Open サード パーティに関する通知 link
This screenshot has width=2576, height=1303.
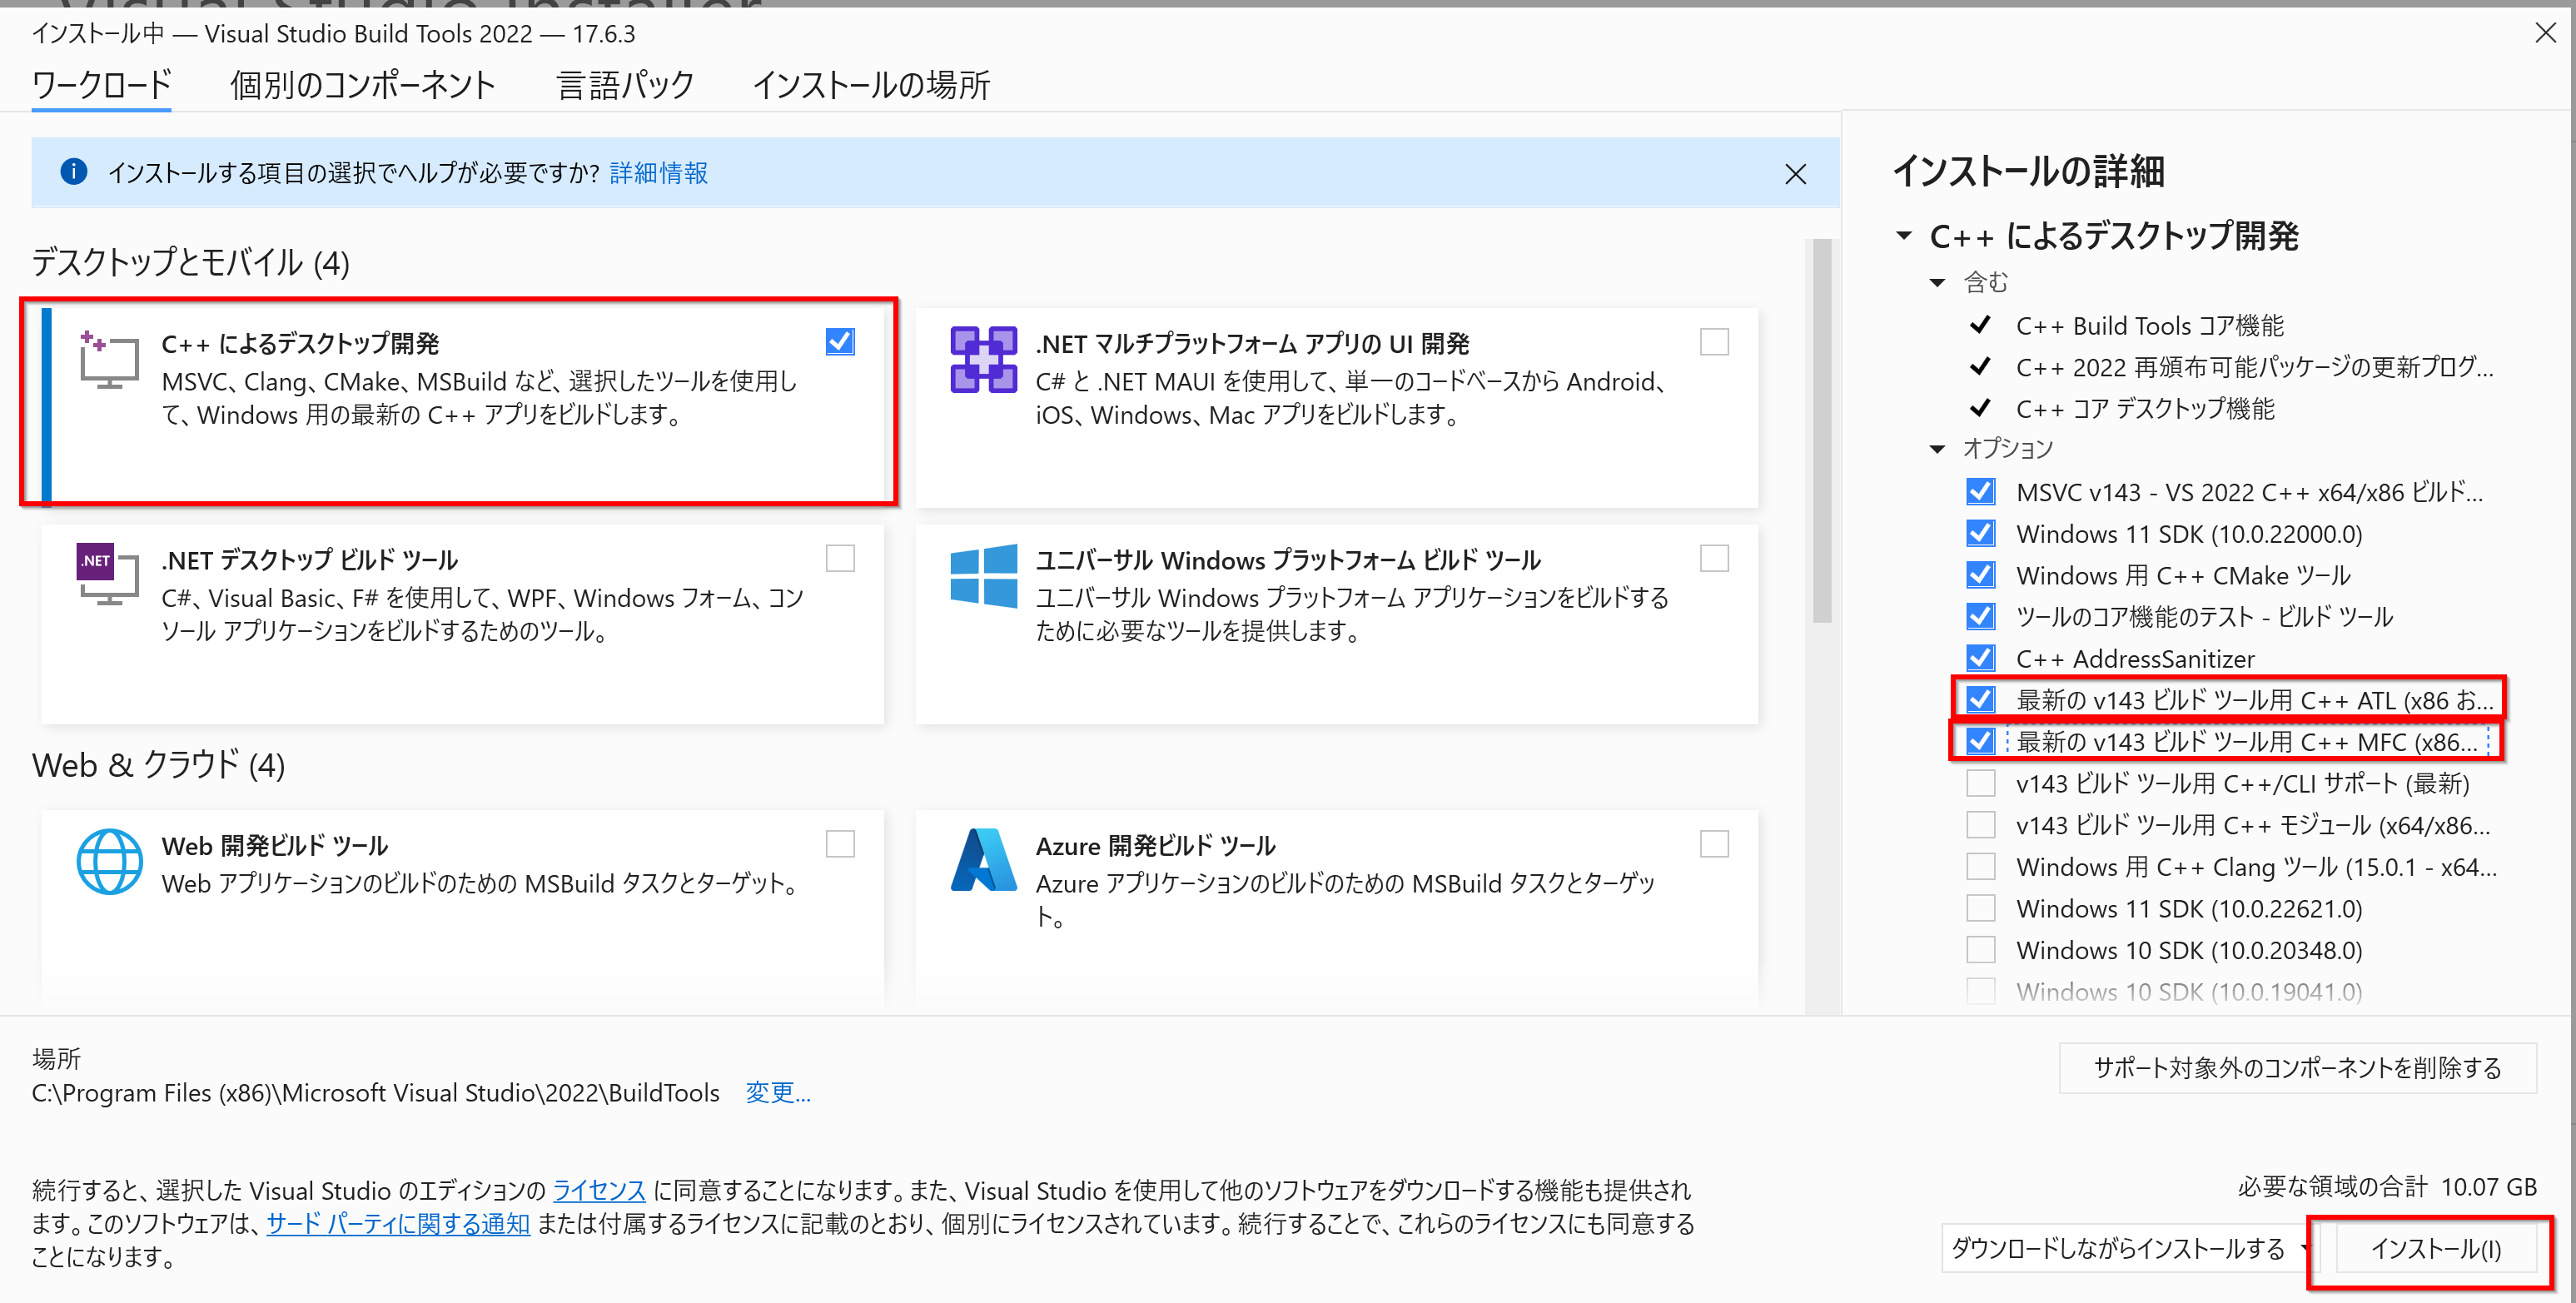397,1223
